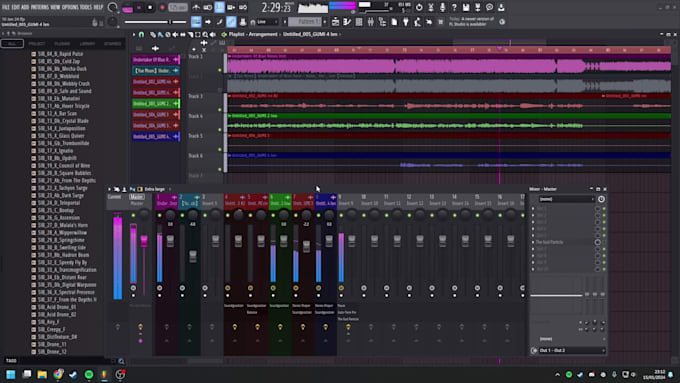
Task: Open the OPTIONS menu
Action: coord(70,7)
